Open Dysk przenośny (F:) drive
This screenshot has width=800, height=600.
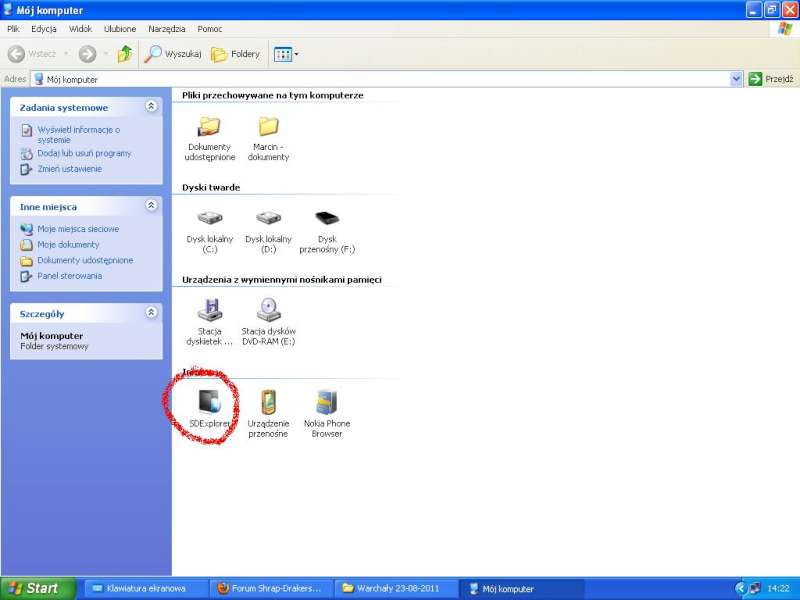click(327, 219)
